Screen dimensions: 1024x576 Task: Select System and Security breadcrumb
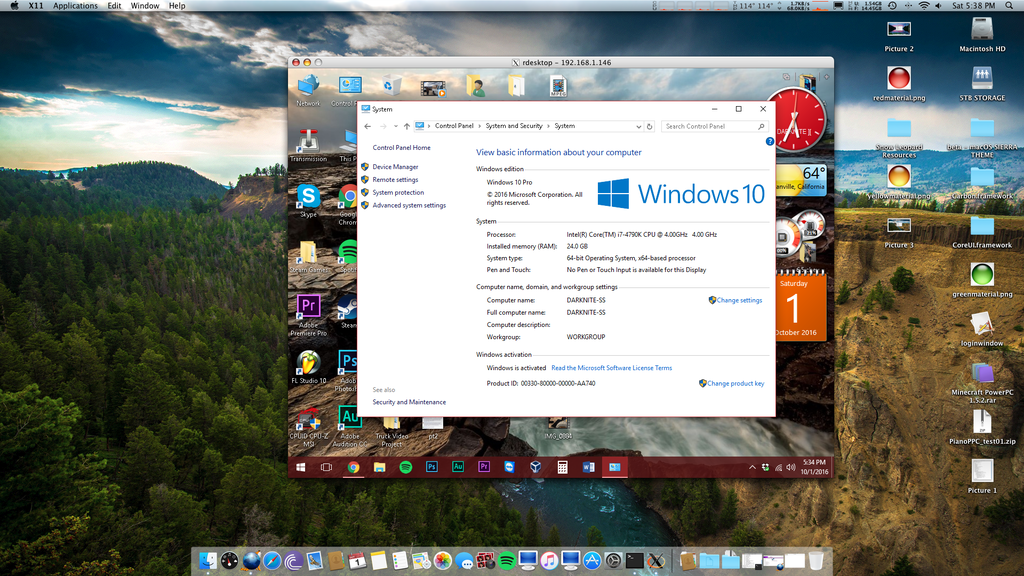click(514, 126)
